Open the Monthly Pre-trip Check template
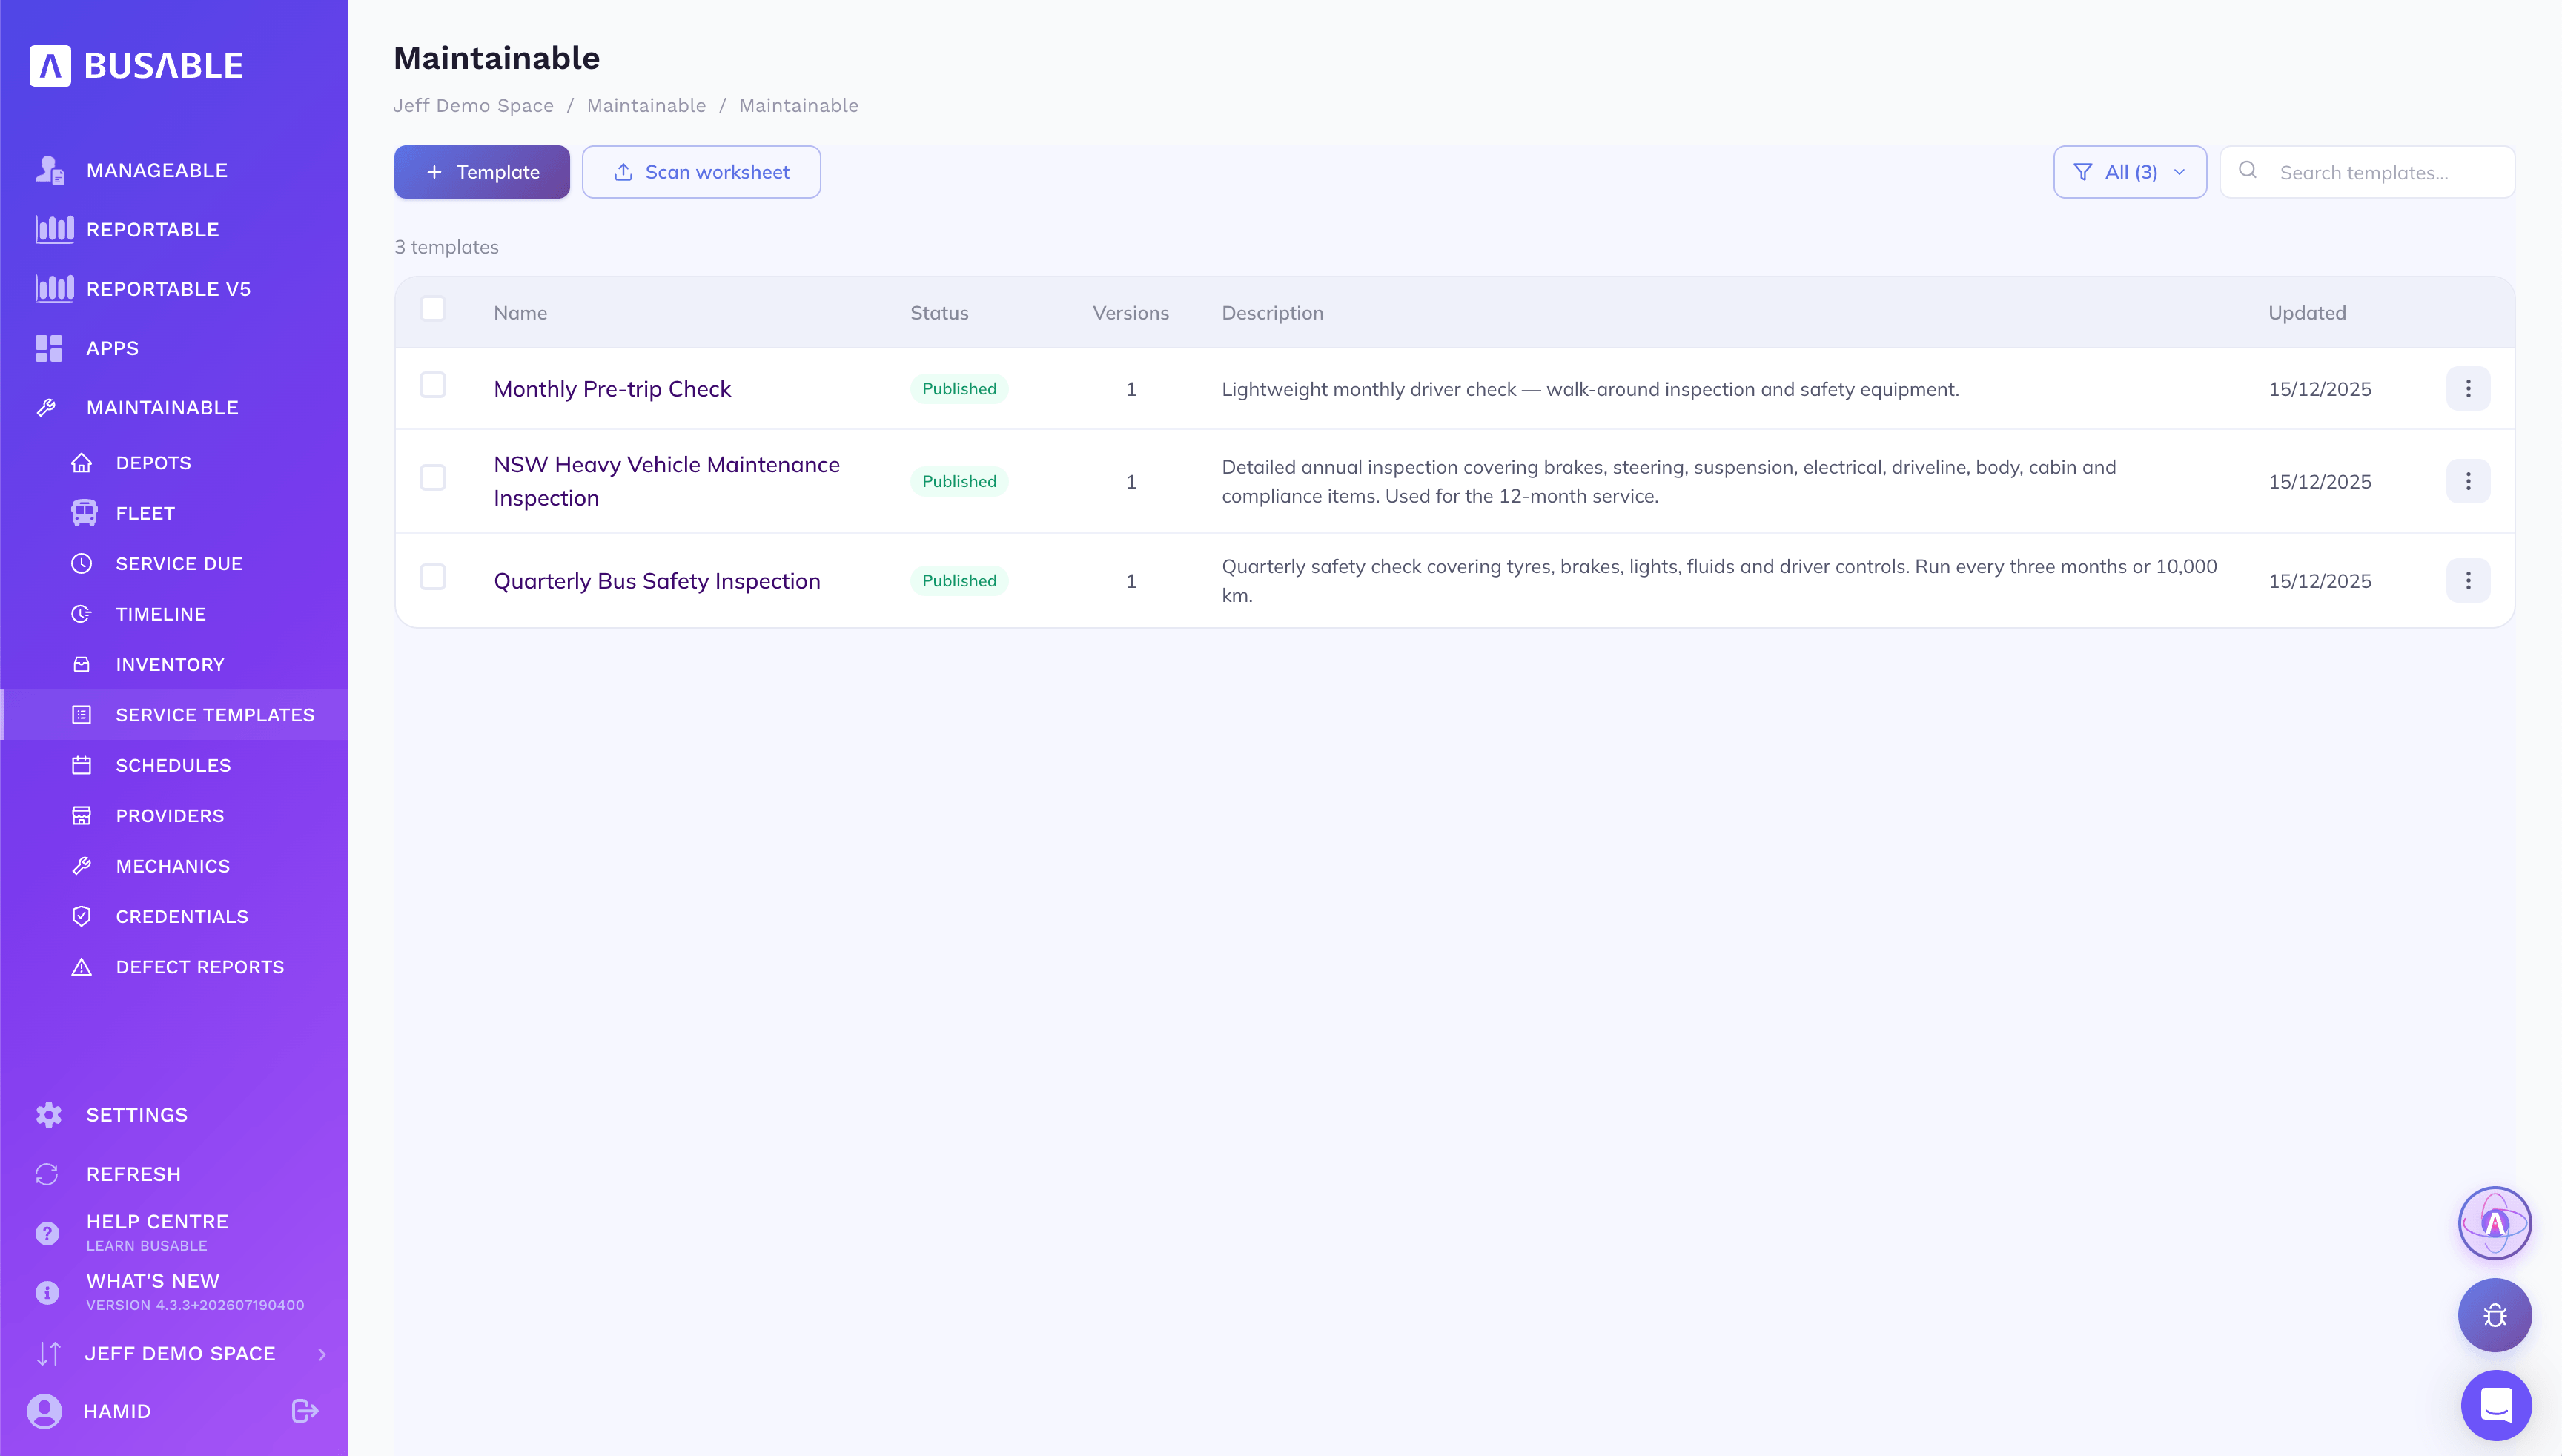2562x1456 pixels. tap(612, 389)
